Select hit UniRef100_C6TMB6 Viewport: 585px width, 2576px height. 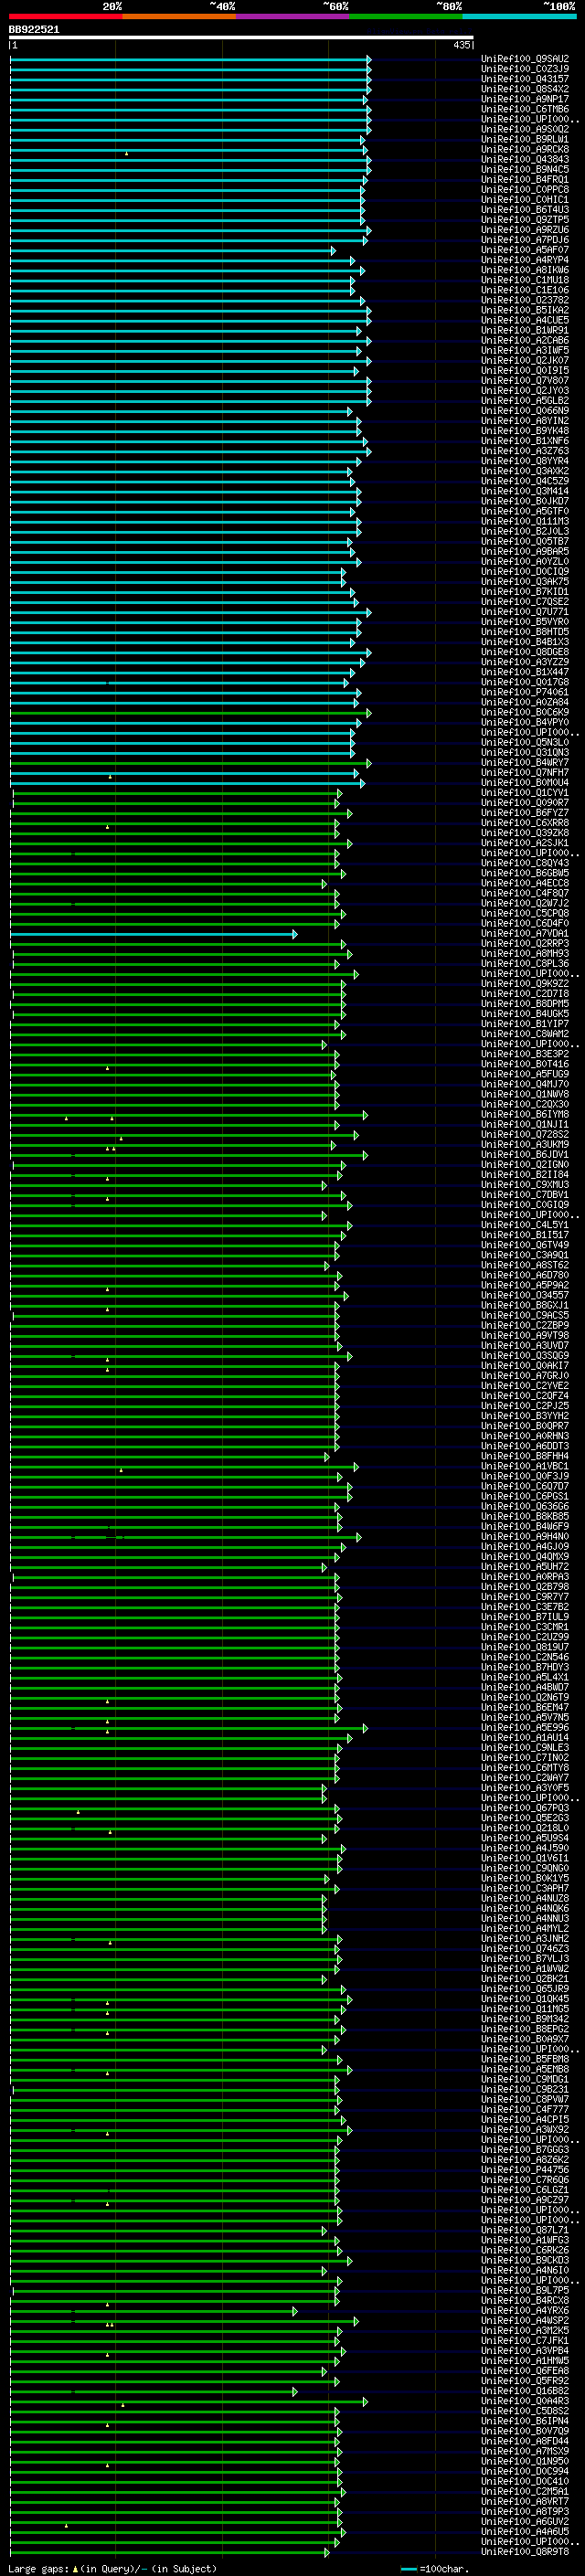tap(525, 109)
